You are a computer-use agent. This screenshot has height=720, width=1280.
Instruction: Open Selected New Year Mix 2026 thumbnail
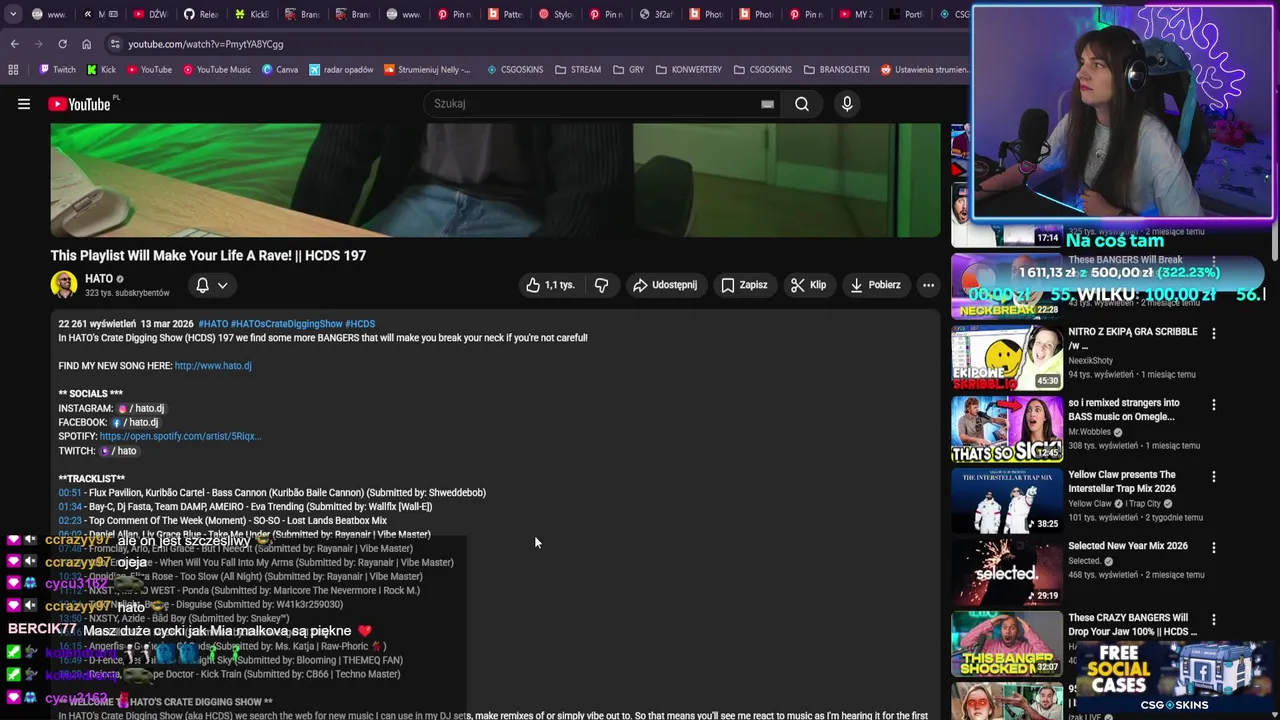point(1007,572)
